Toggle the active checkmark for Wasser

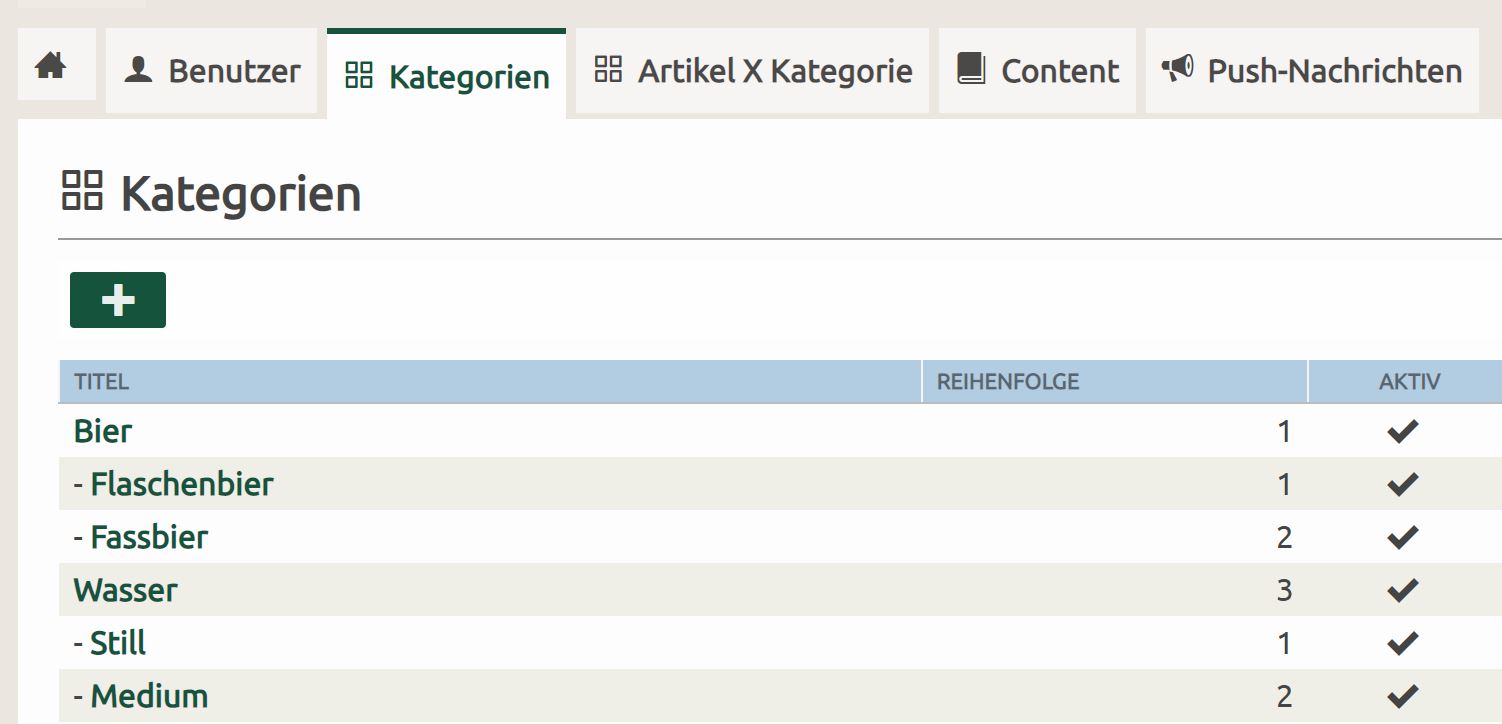point(1403,591)
